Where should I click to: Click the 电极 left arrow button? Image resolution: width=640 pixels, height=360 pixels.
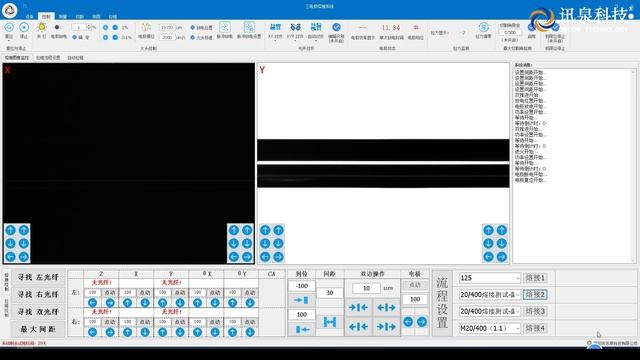click(x=408, y=322)
